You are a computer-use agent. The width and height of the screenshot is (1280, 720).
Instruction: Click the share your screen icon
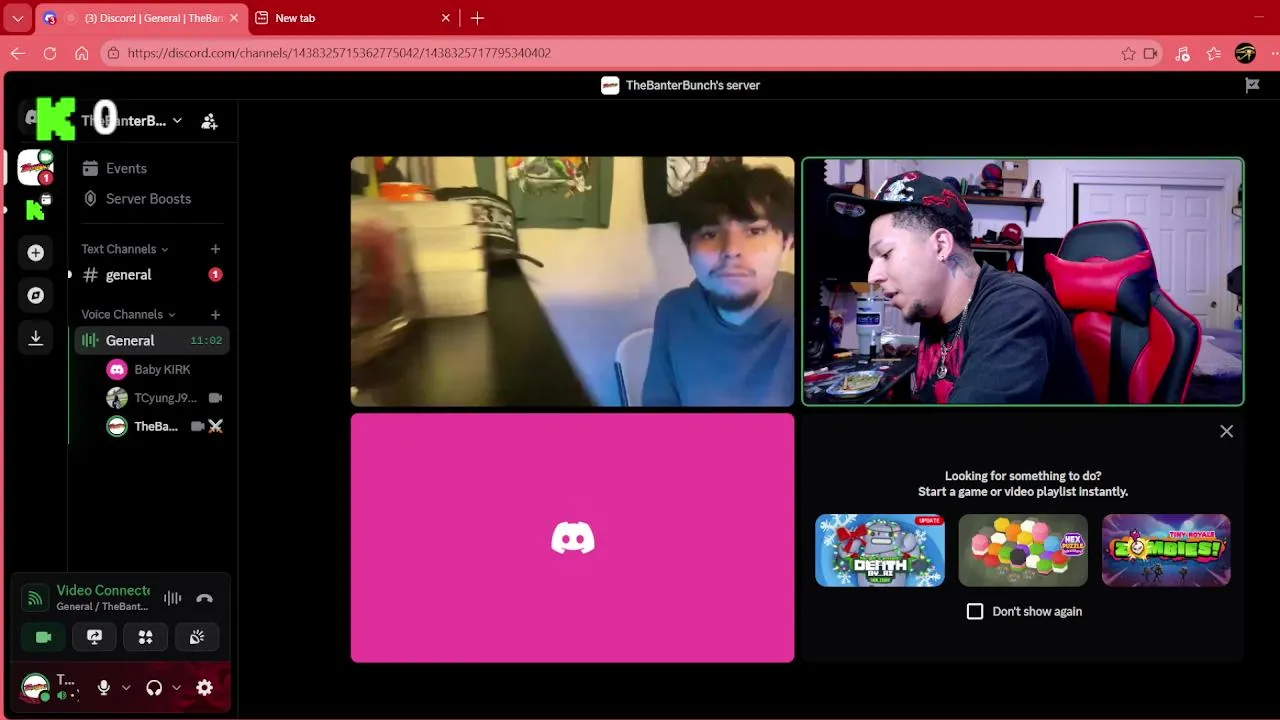coord(94,637)
